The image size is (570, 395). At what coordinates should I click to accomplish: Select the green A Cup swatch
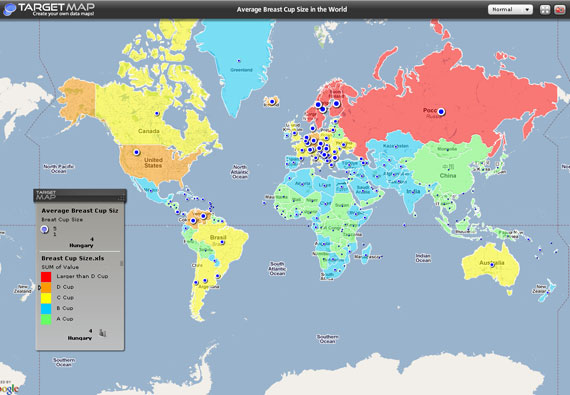click(46, 319)
